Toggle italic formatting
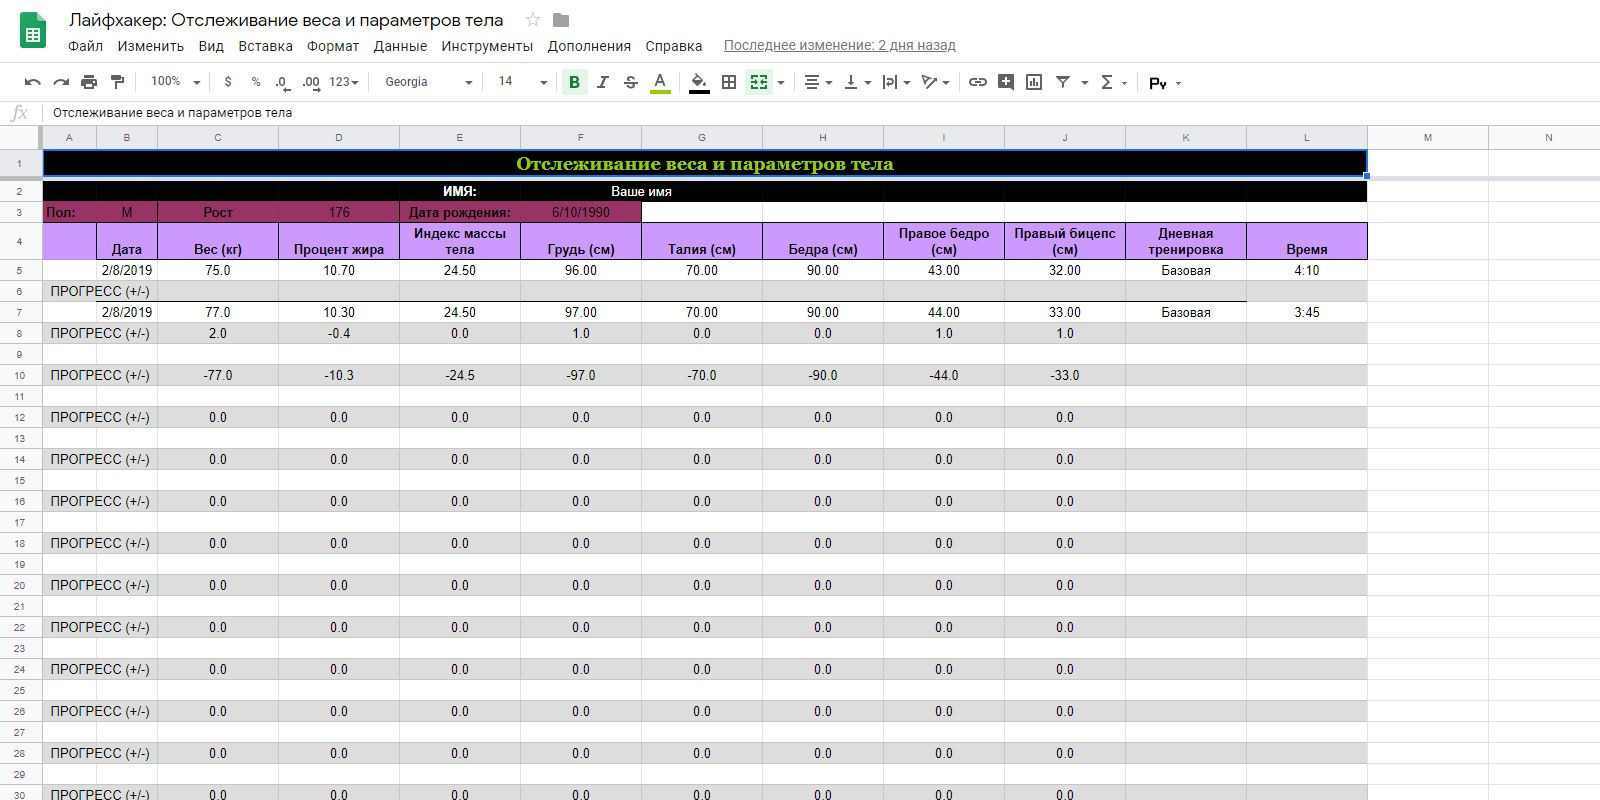1600x800 pixels. click(x=602, y=82)
